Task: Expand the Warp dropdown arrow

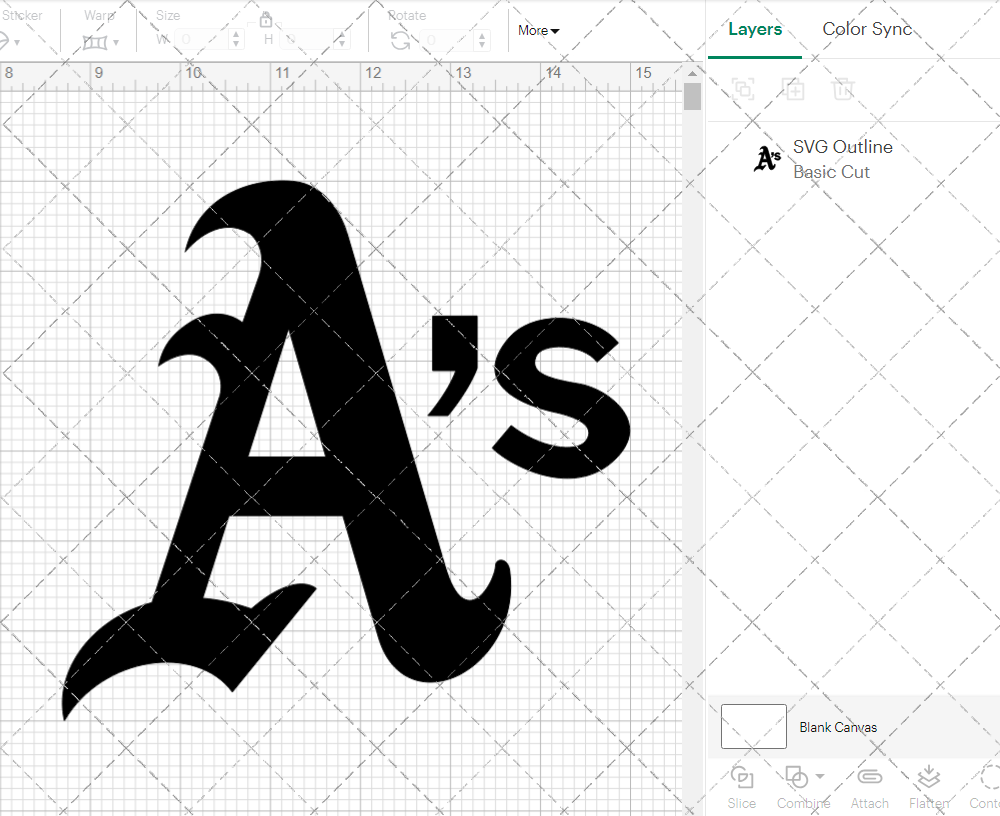Action: click(116, 43)
